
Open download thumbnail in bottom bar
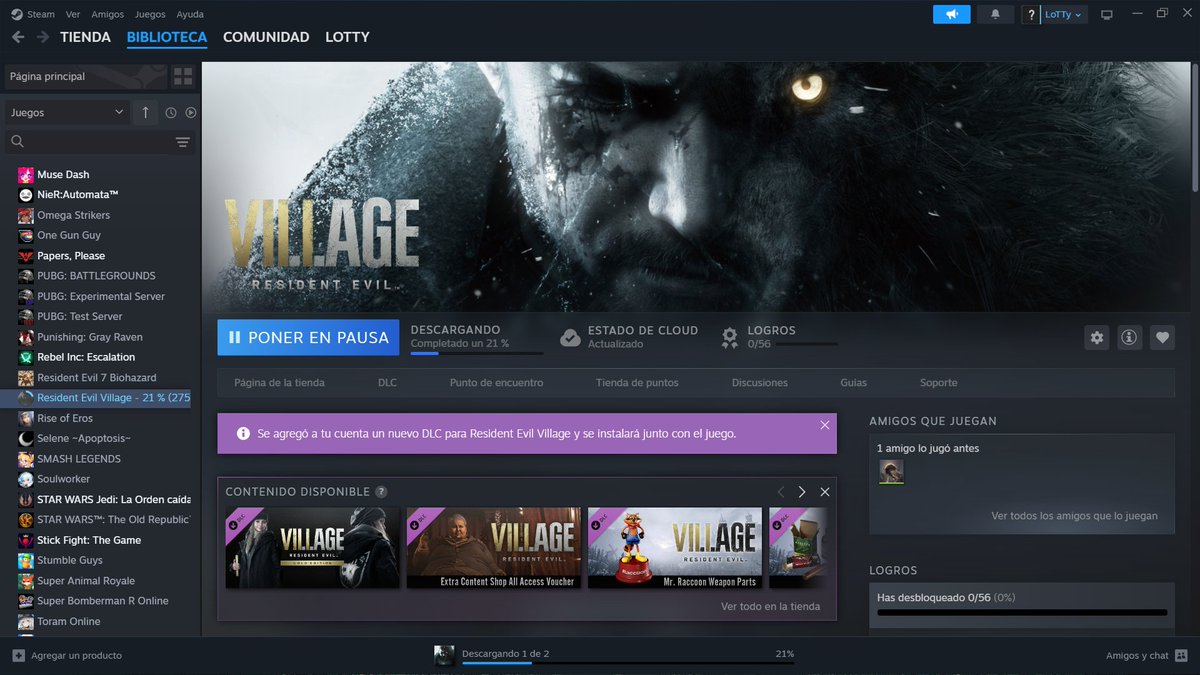pos(444,655)
